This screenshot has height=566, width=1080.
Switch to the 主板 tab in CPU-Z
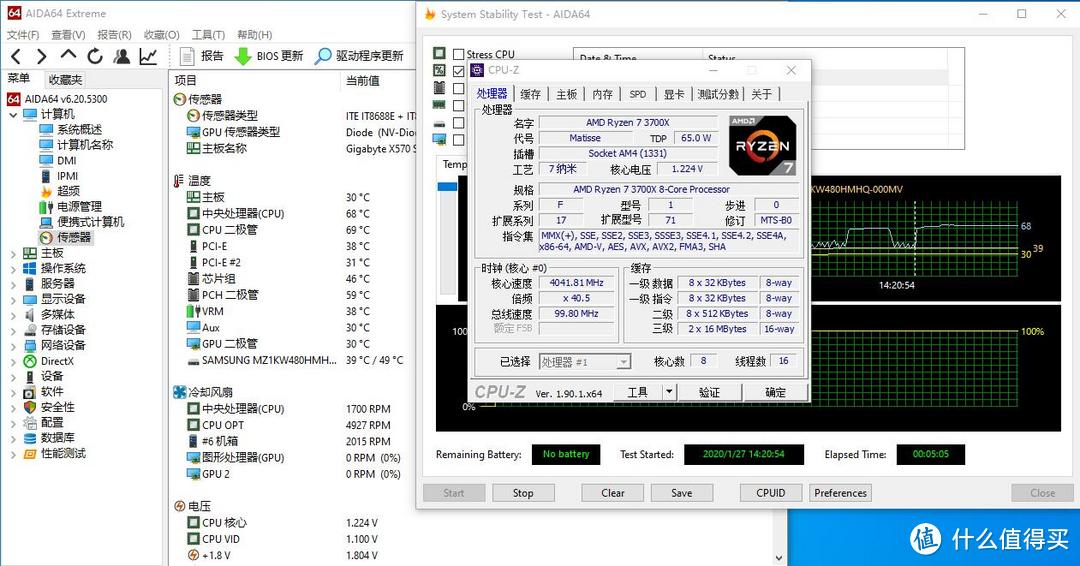566,94
